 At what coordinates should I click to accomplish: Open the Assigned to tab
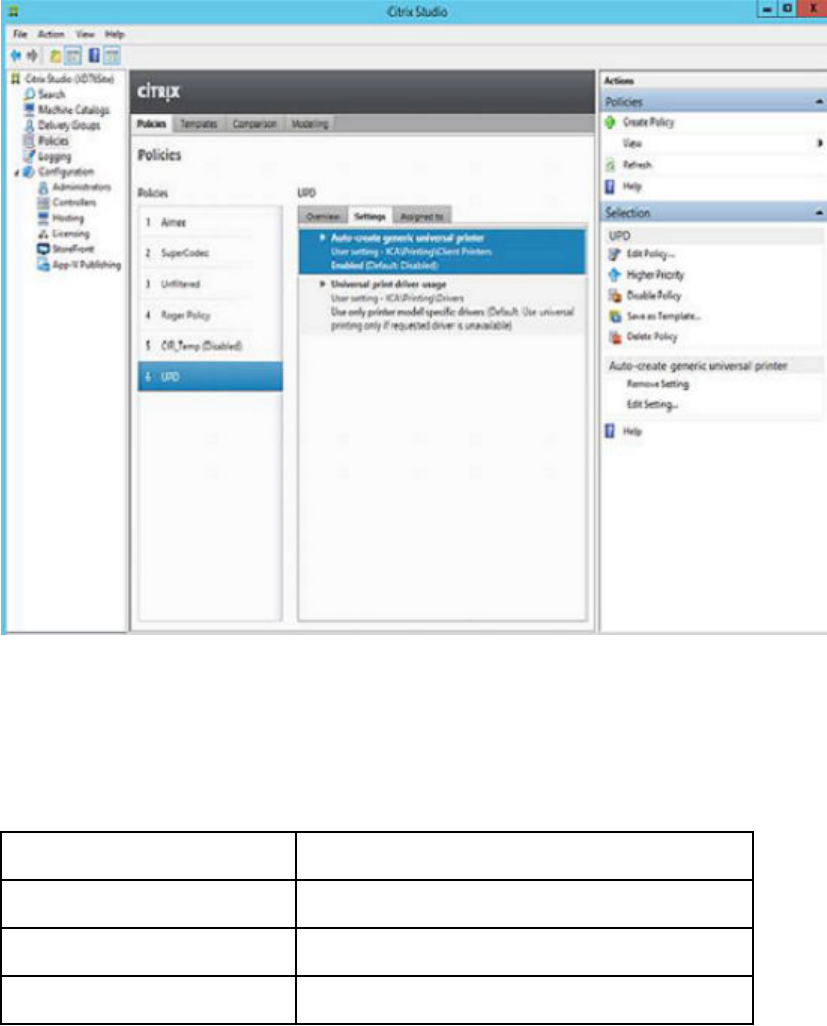point(422,216)
